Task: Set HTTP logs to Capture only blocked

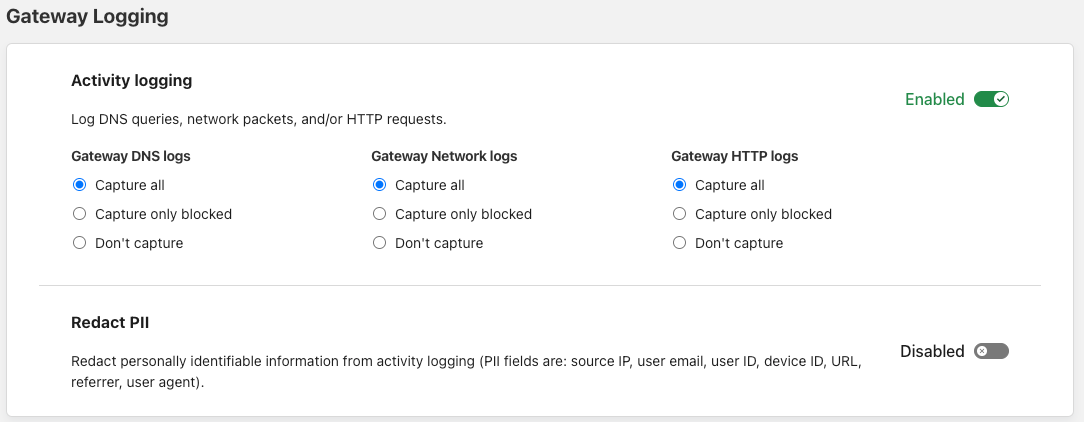Action: (680, 214)
